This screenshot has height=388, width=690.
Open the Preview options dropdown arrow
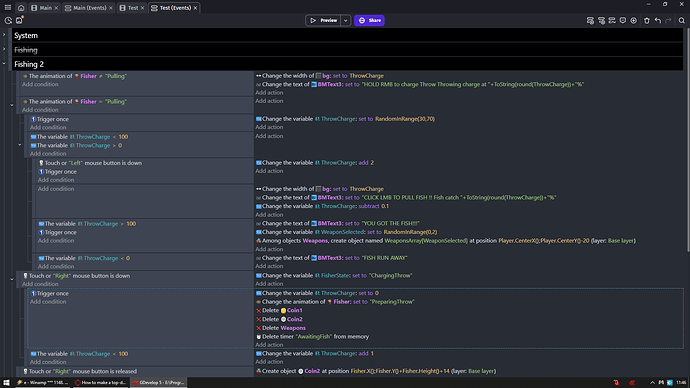pos(345,20)
